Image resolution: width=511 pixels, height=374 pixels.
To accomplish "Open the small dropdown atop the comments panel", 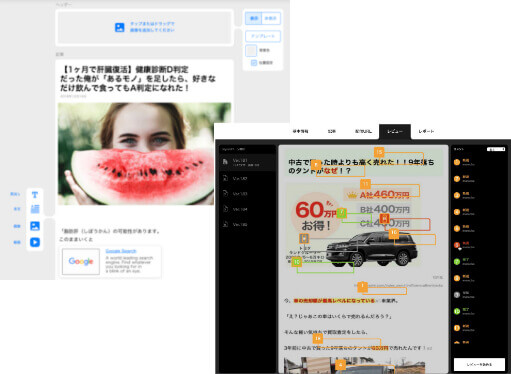I will tap(496, 149).
